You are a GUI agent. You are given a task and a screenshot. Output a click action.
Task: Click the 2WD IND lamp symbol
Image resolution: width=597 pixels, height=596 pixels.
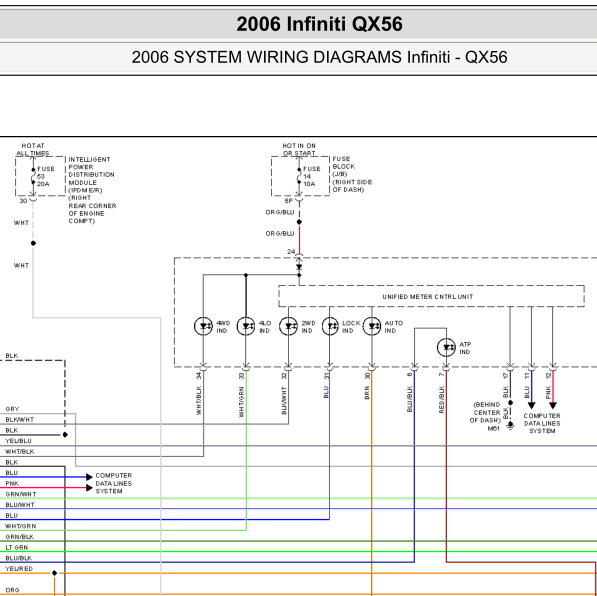pos(289,326)
